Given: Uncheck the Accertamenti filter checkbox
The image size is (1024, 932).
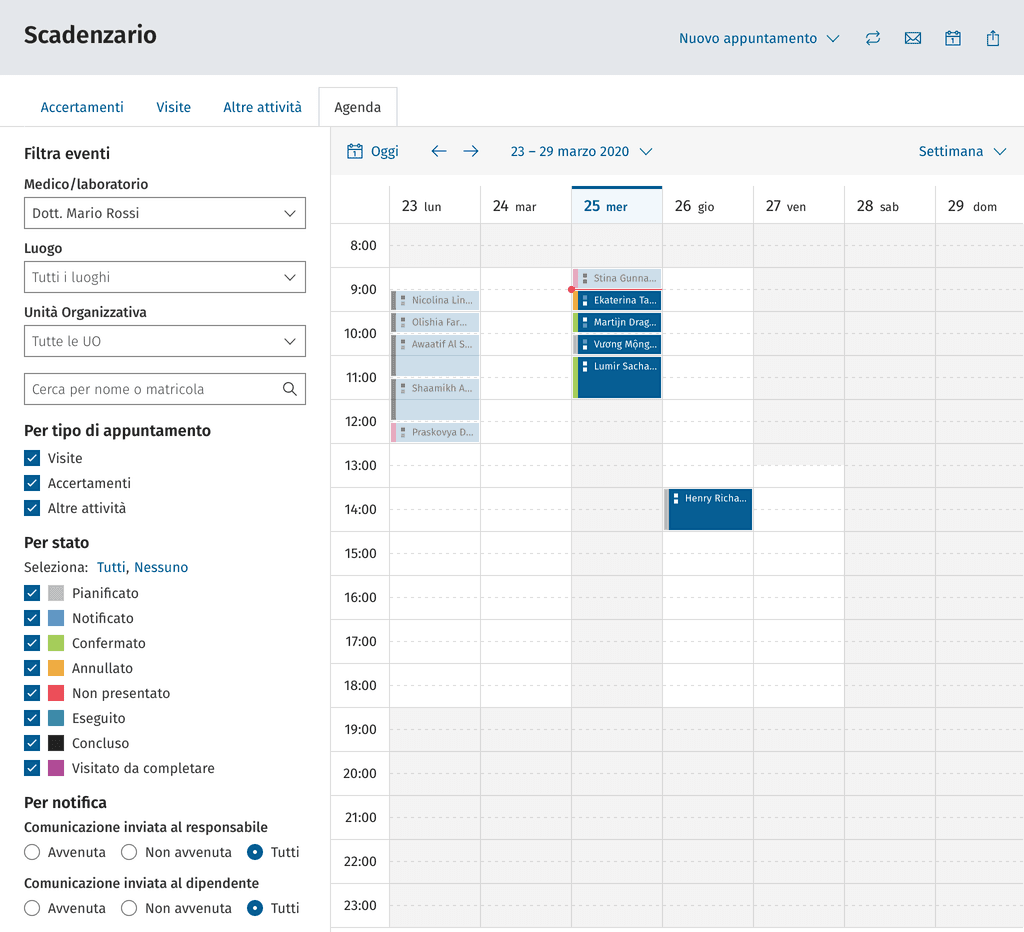Looking at the screenshot, I should click(32, 483).
